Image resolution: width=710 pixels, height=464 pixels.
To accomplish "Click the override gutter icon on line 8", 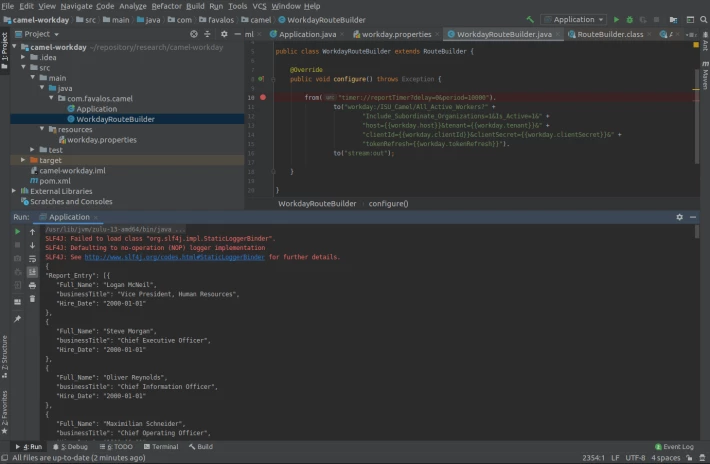I will 261,79.
